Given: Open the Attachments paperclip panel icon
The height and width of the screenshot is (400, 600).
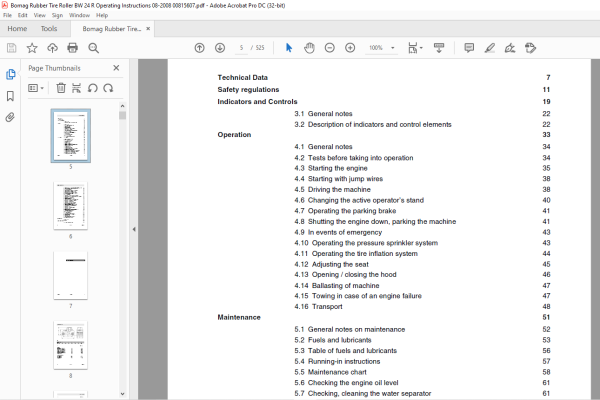Looking at the screenshot, I should [x=10, y=117].
